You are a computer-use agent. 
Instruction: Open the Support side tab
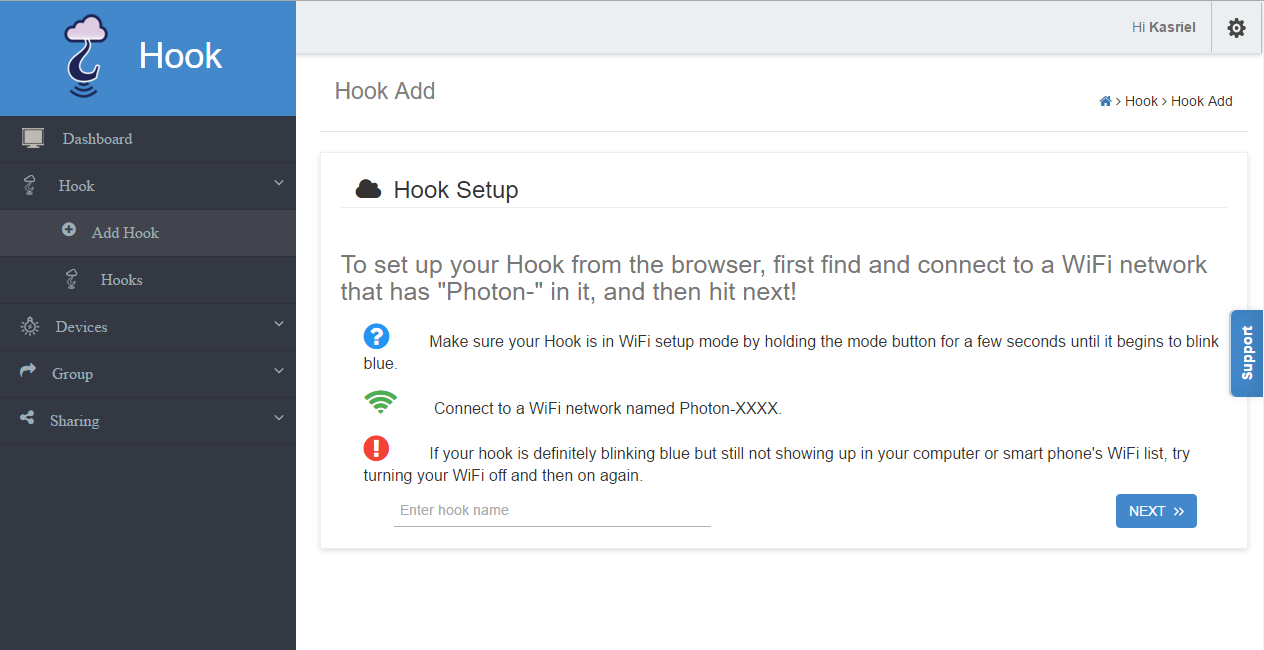tap(1247, 353)
